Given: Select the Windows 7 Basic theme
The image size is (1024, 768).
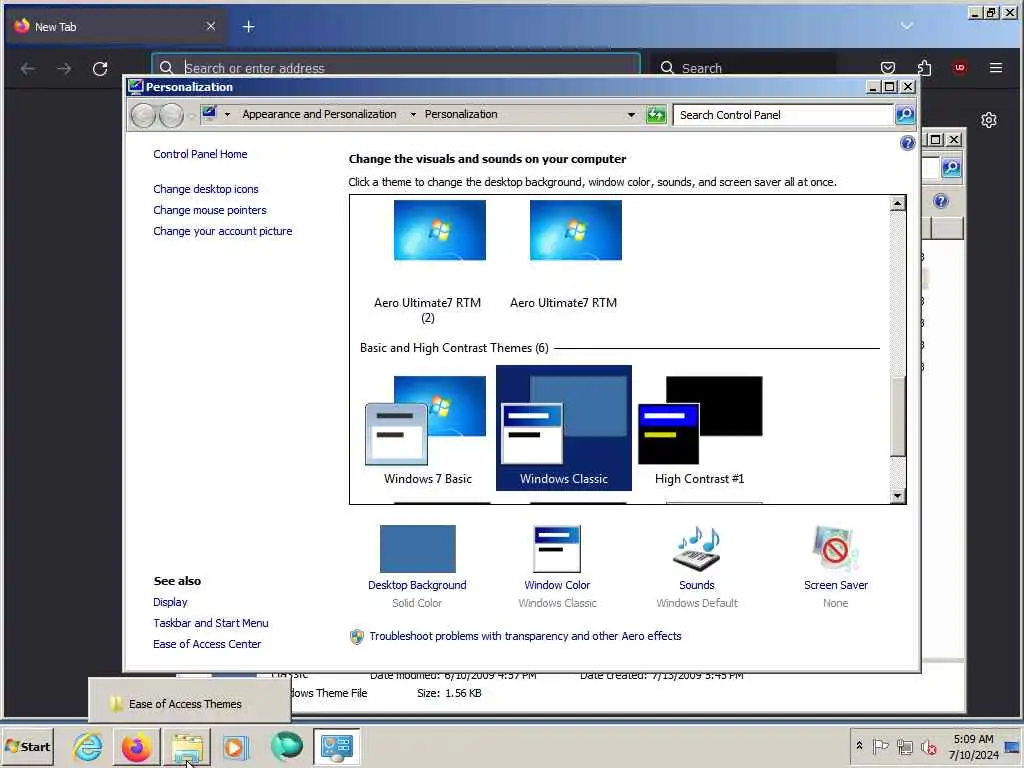Looking at the screenshot, I should [428, 428].
